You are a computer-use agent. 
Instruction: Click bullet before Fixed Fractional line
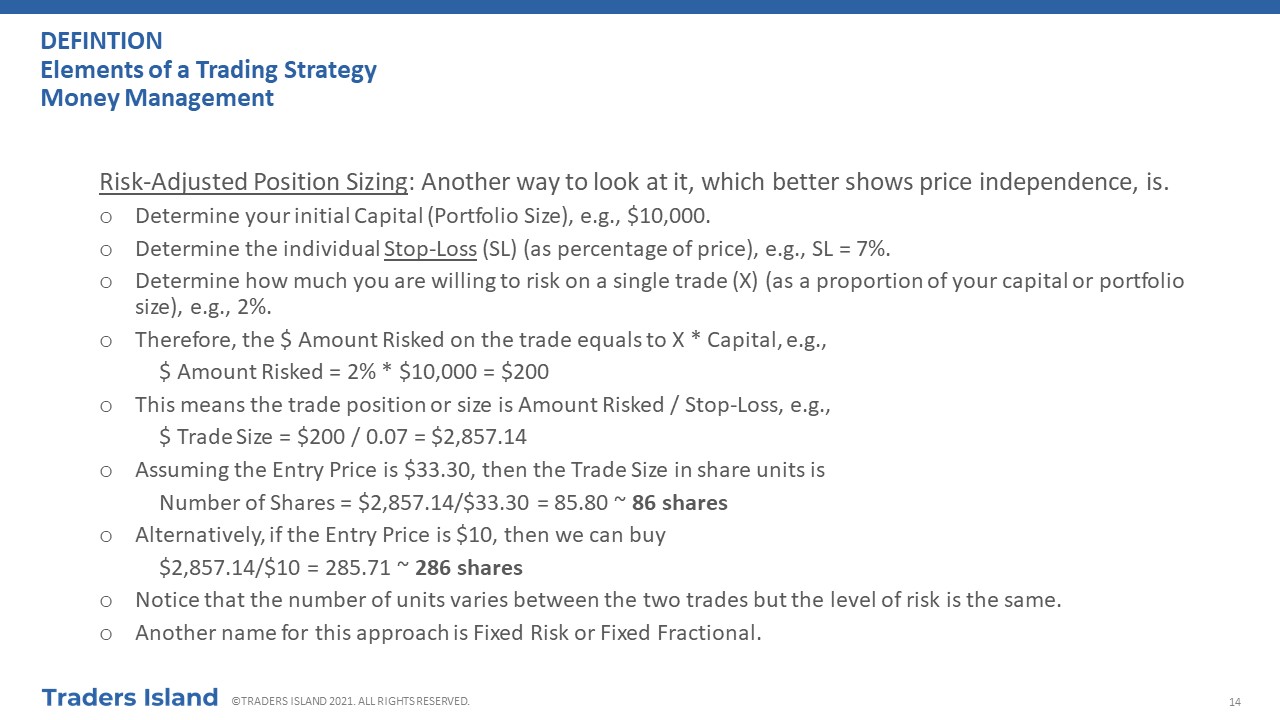click(106, 633)
